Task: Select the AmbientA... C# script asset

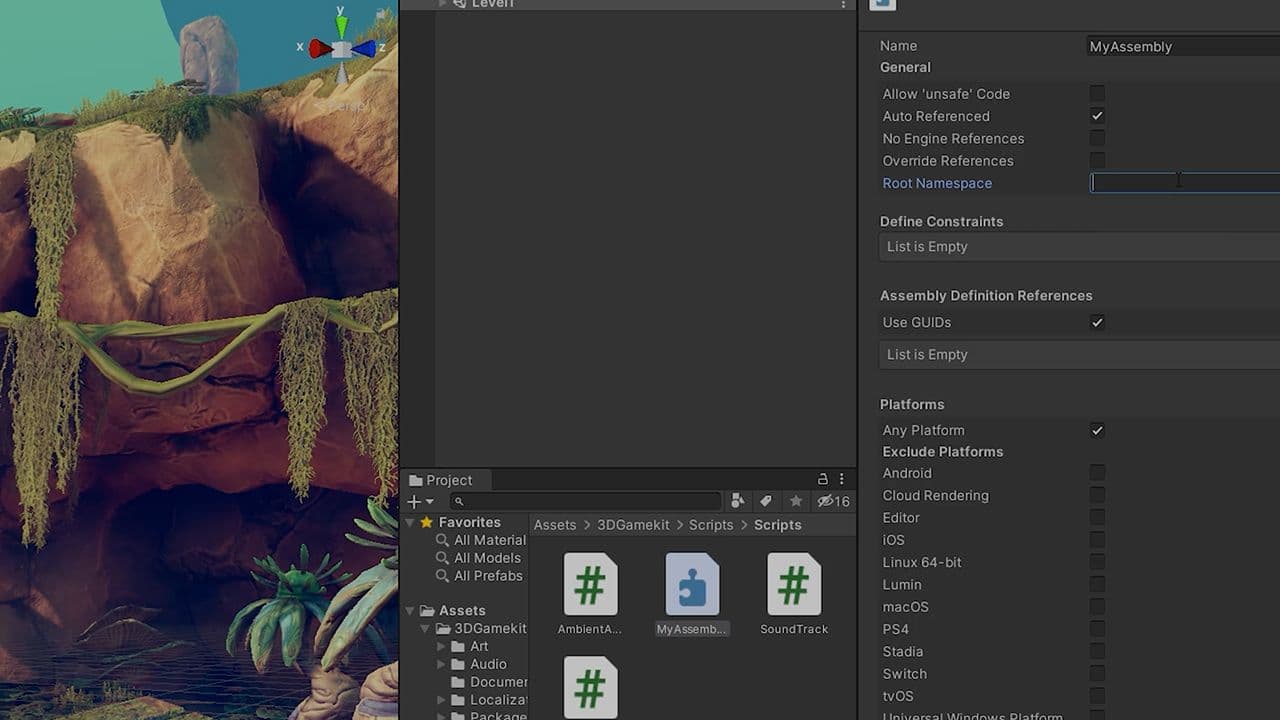Action: (590, 584)
